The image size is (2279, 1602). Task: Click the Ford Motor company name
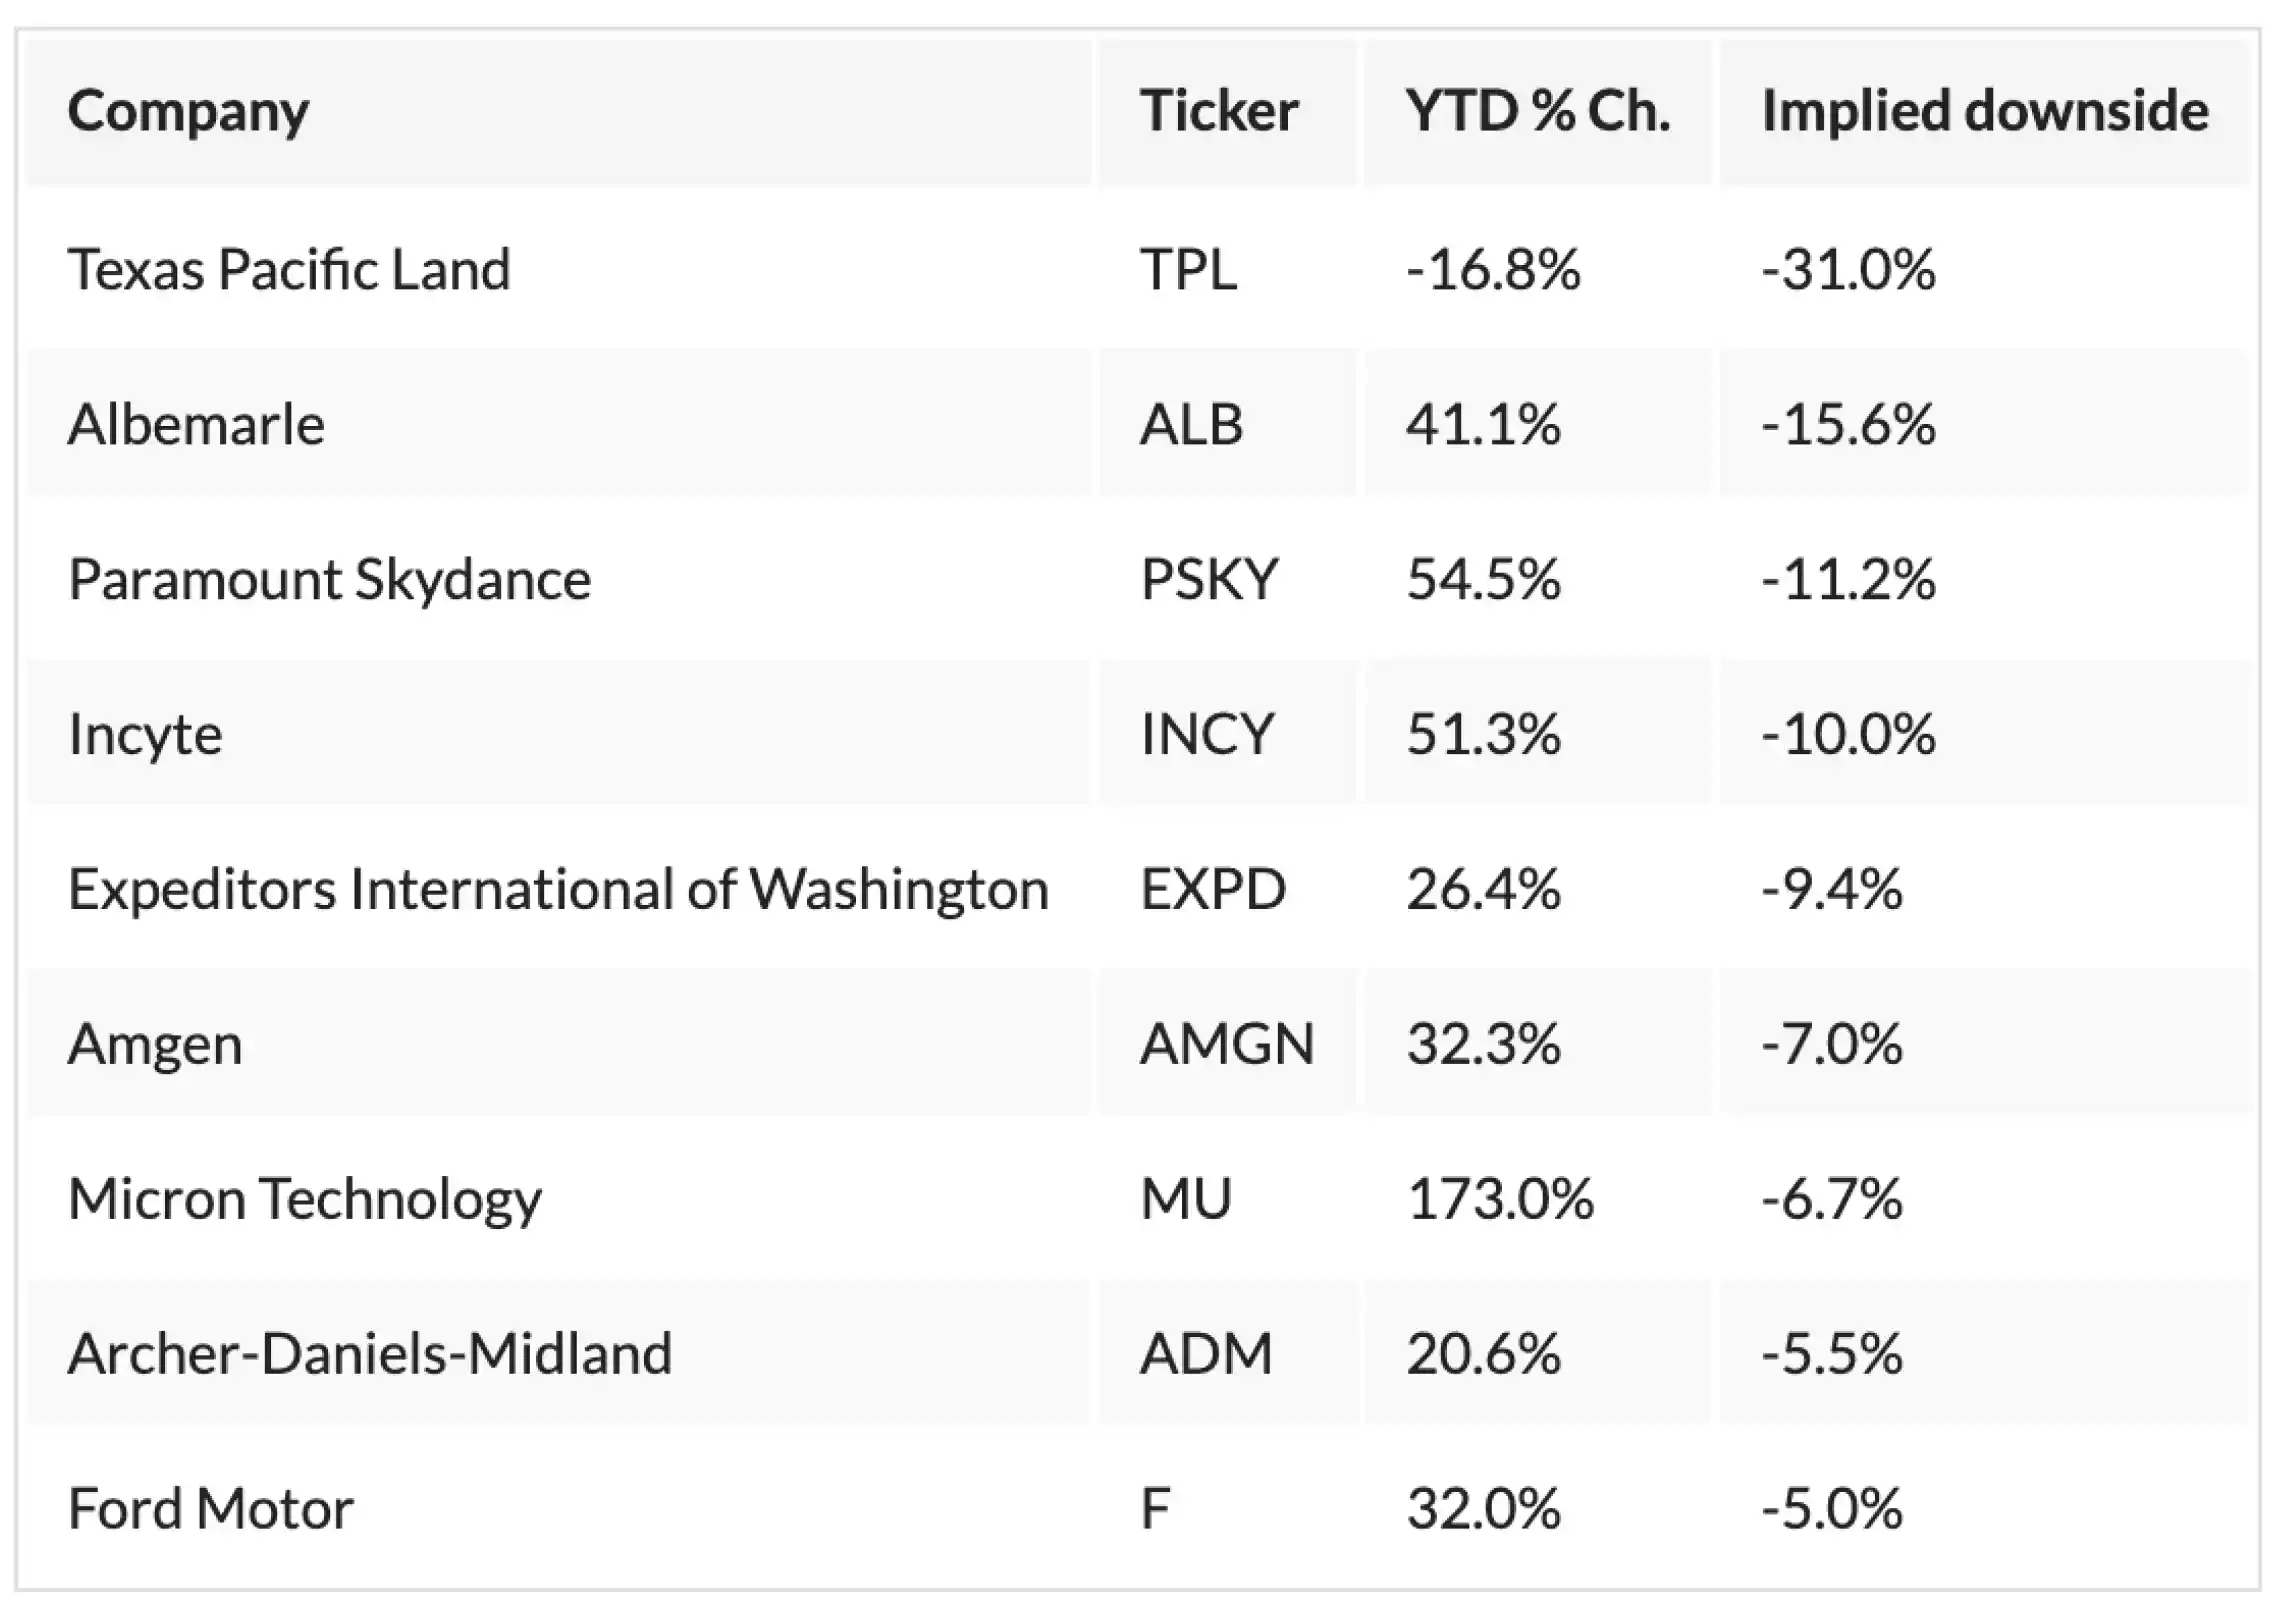210,1509
